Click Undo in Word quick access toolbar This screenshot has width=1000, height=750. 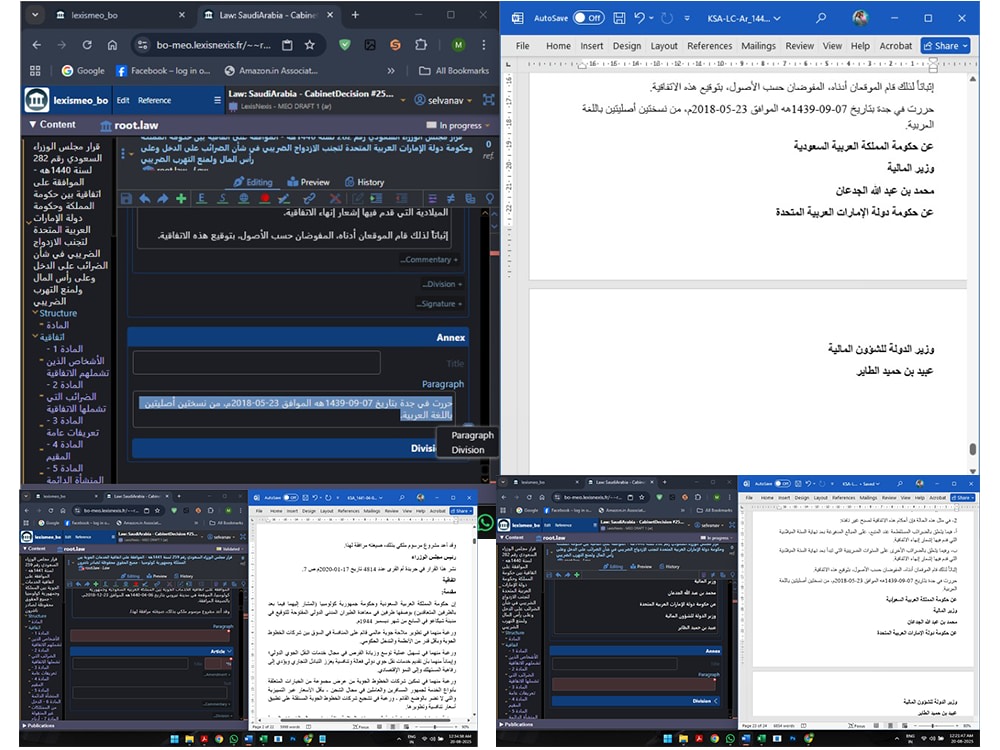(x=639, y=18)
